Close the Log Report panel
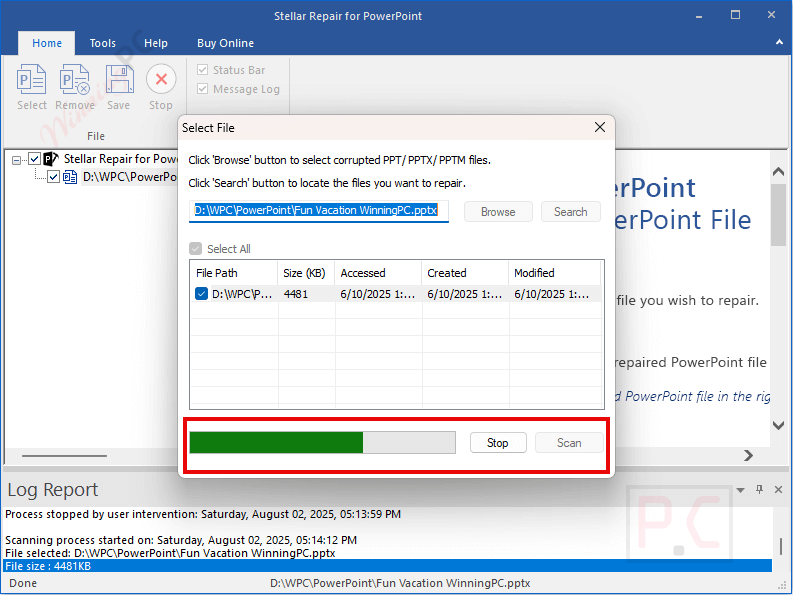Image resolution: width=793 pixels, height=595 pixels. (x=778, y=489)
